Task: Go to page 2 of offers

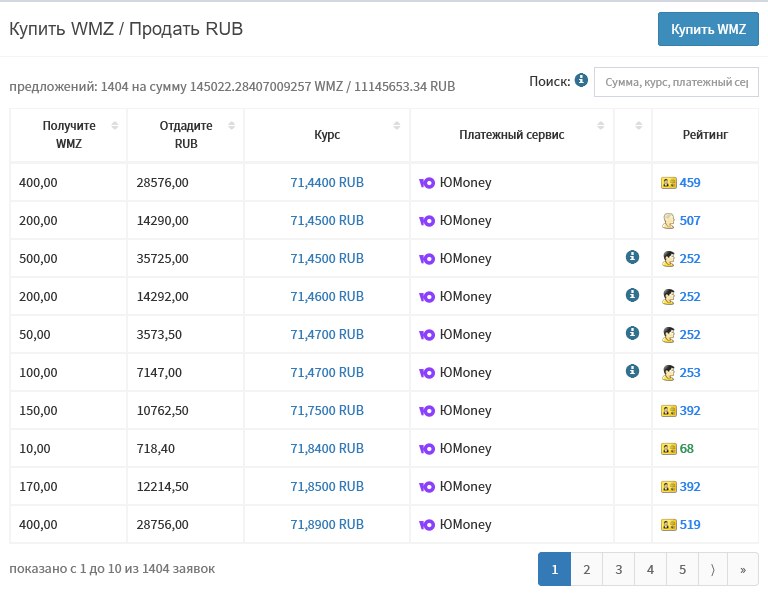Action: pyautogui.click(x=586, y=569)
